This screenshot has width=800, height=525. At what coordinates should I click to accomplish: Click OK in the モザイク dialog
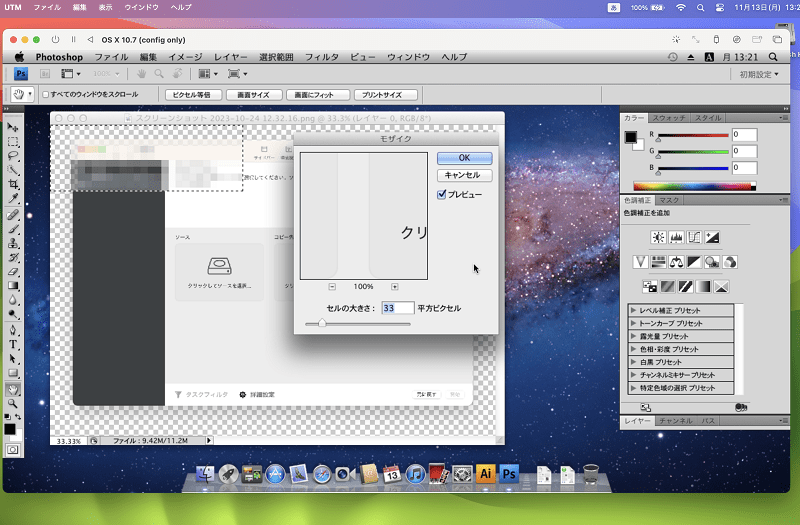tap(464, 158)
